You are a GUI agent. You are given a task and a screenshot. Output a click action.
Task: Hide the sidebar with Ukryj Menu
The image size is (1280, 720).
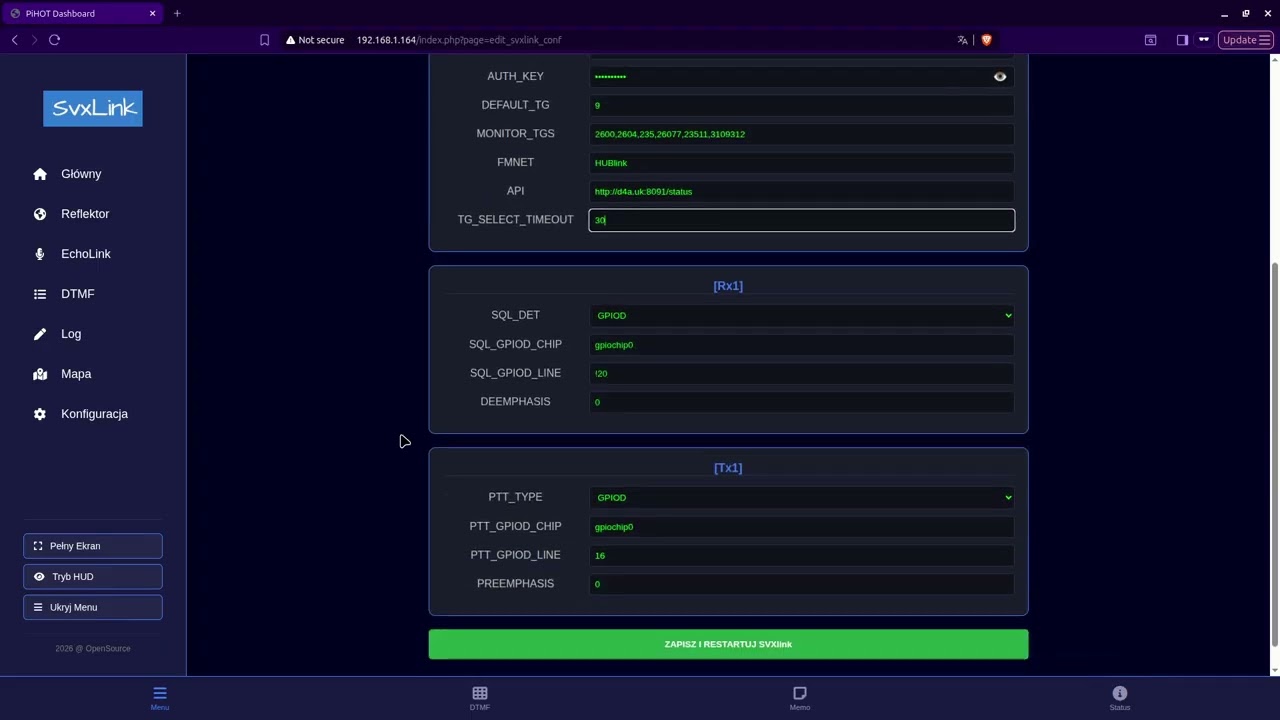(93, 607)
